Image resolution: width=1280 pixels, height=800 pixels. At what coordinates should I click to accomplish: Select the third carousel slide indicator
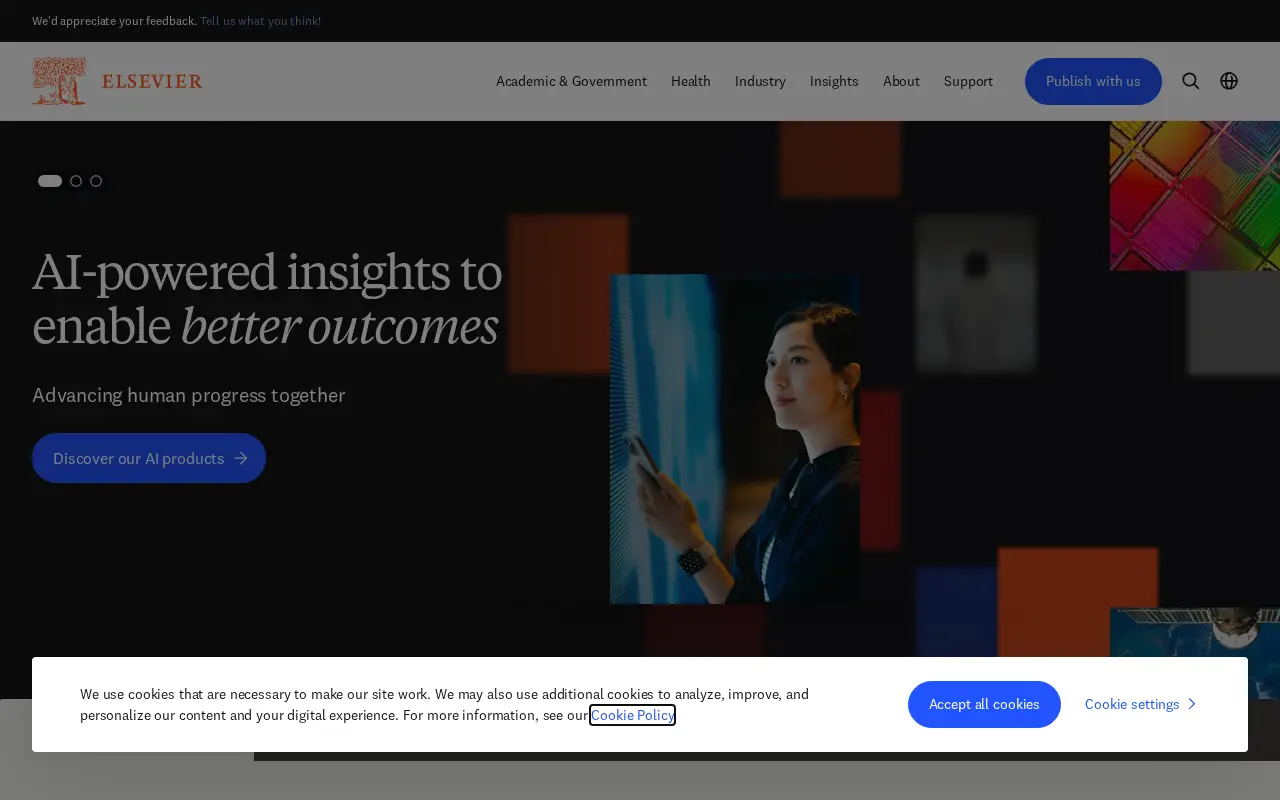coord(96,181)
